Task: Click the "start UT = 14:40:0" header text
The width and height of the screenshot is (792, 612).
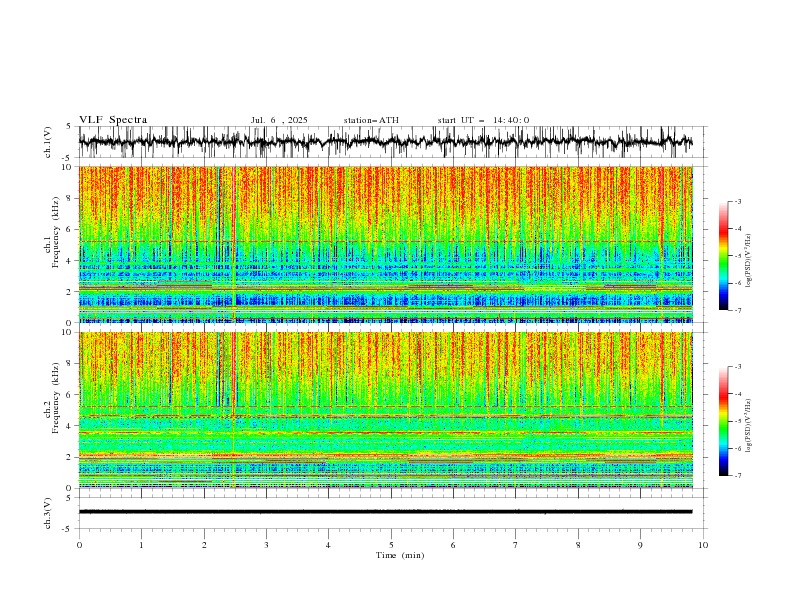Action: [483, 120]
